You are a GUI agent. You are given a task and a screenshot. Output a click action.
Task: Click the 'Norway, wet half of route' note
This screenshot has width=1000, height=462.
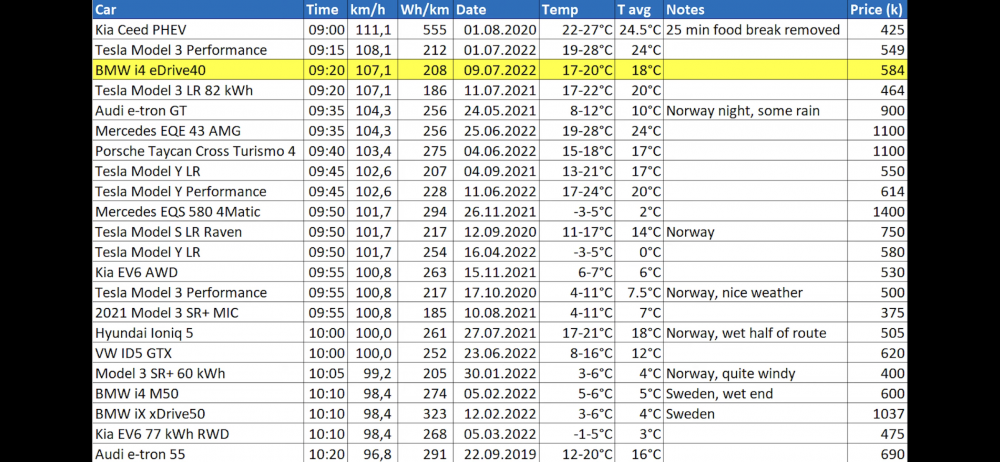tap(746, 333)
